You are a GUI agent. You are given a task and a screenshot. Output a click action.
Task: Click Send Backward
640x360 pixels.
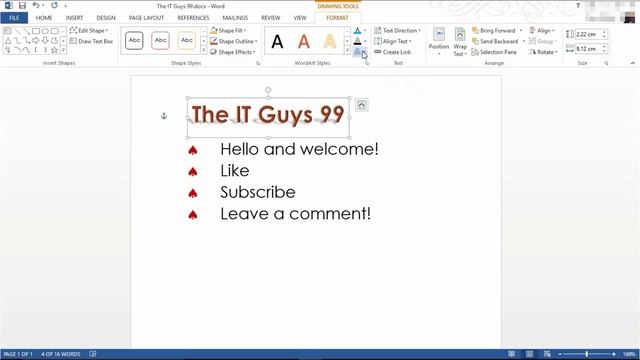tap(495, 41)
